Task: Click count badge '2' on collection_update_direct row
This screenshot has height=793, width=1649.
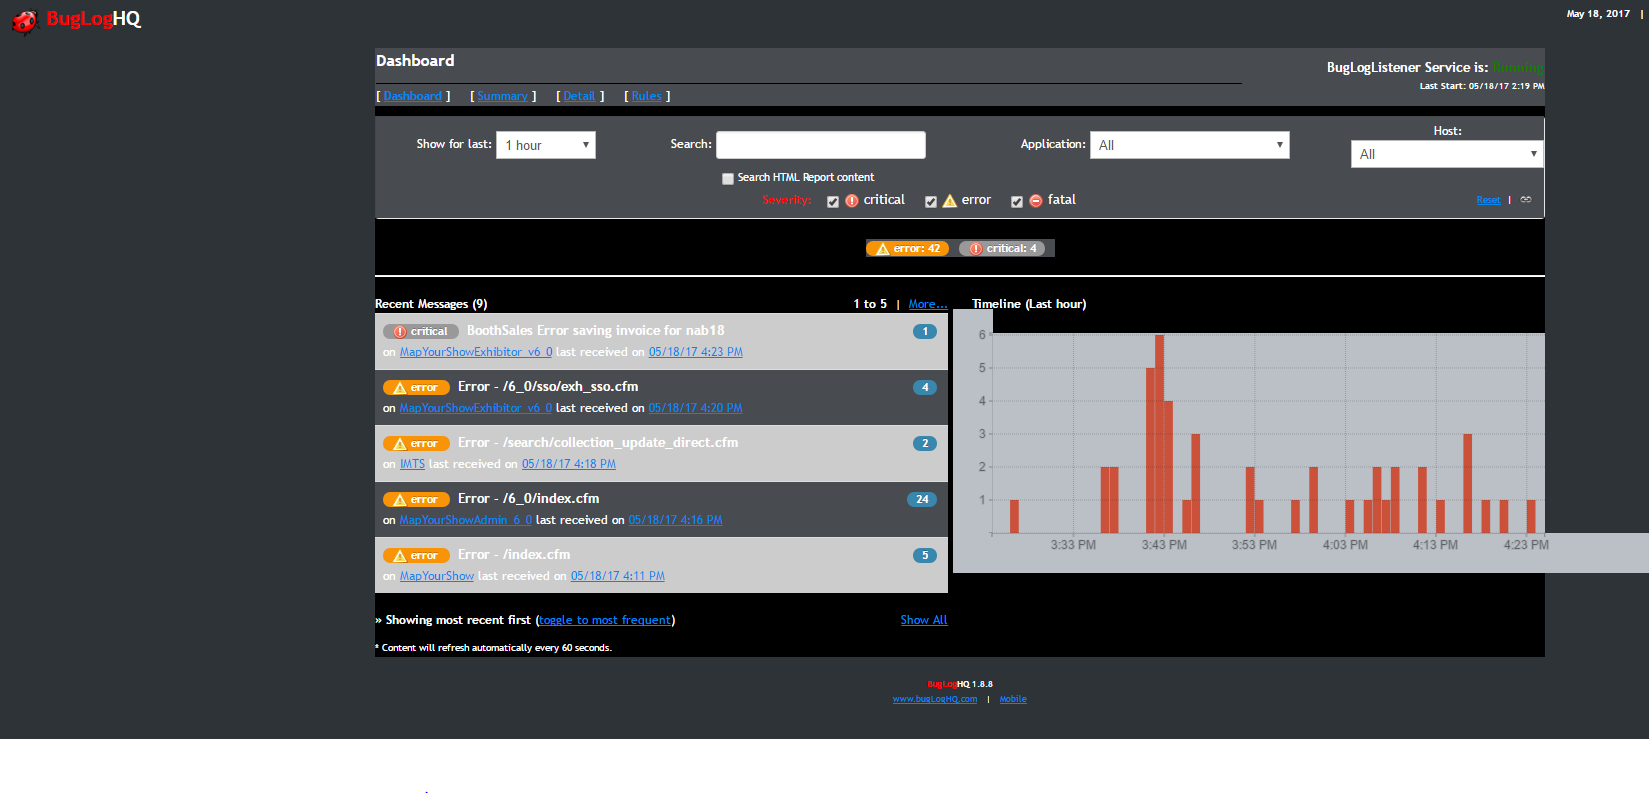Action: [x=925, y=443]
